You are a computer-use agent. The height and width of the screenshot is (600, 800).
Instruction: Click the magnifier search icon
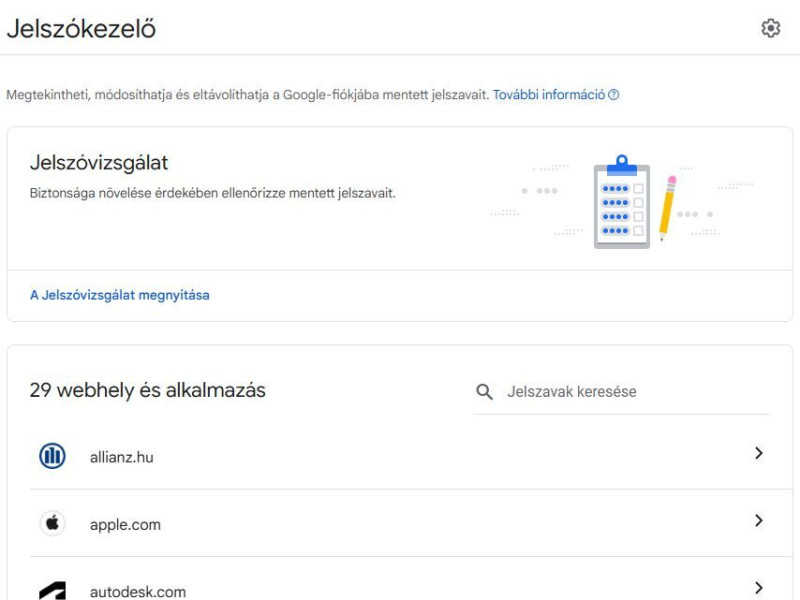click(x=484, y=392)
